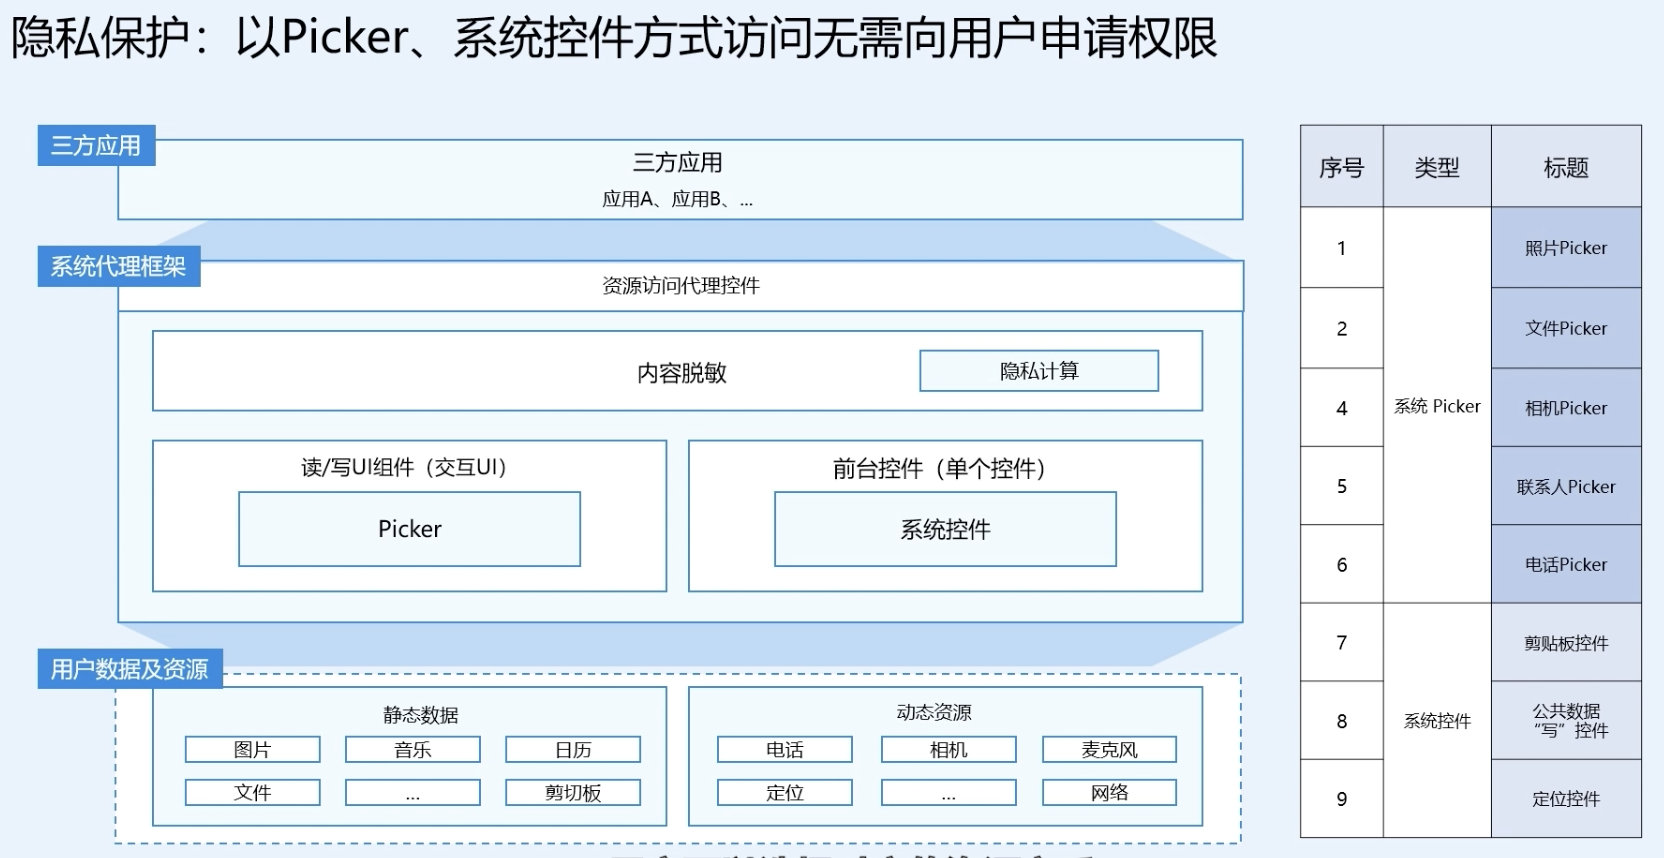Viewport: 1664px width, 858px height.
Task: Select the table cell numbered 1
Action: tap(1342, 248)
